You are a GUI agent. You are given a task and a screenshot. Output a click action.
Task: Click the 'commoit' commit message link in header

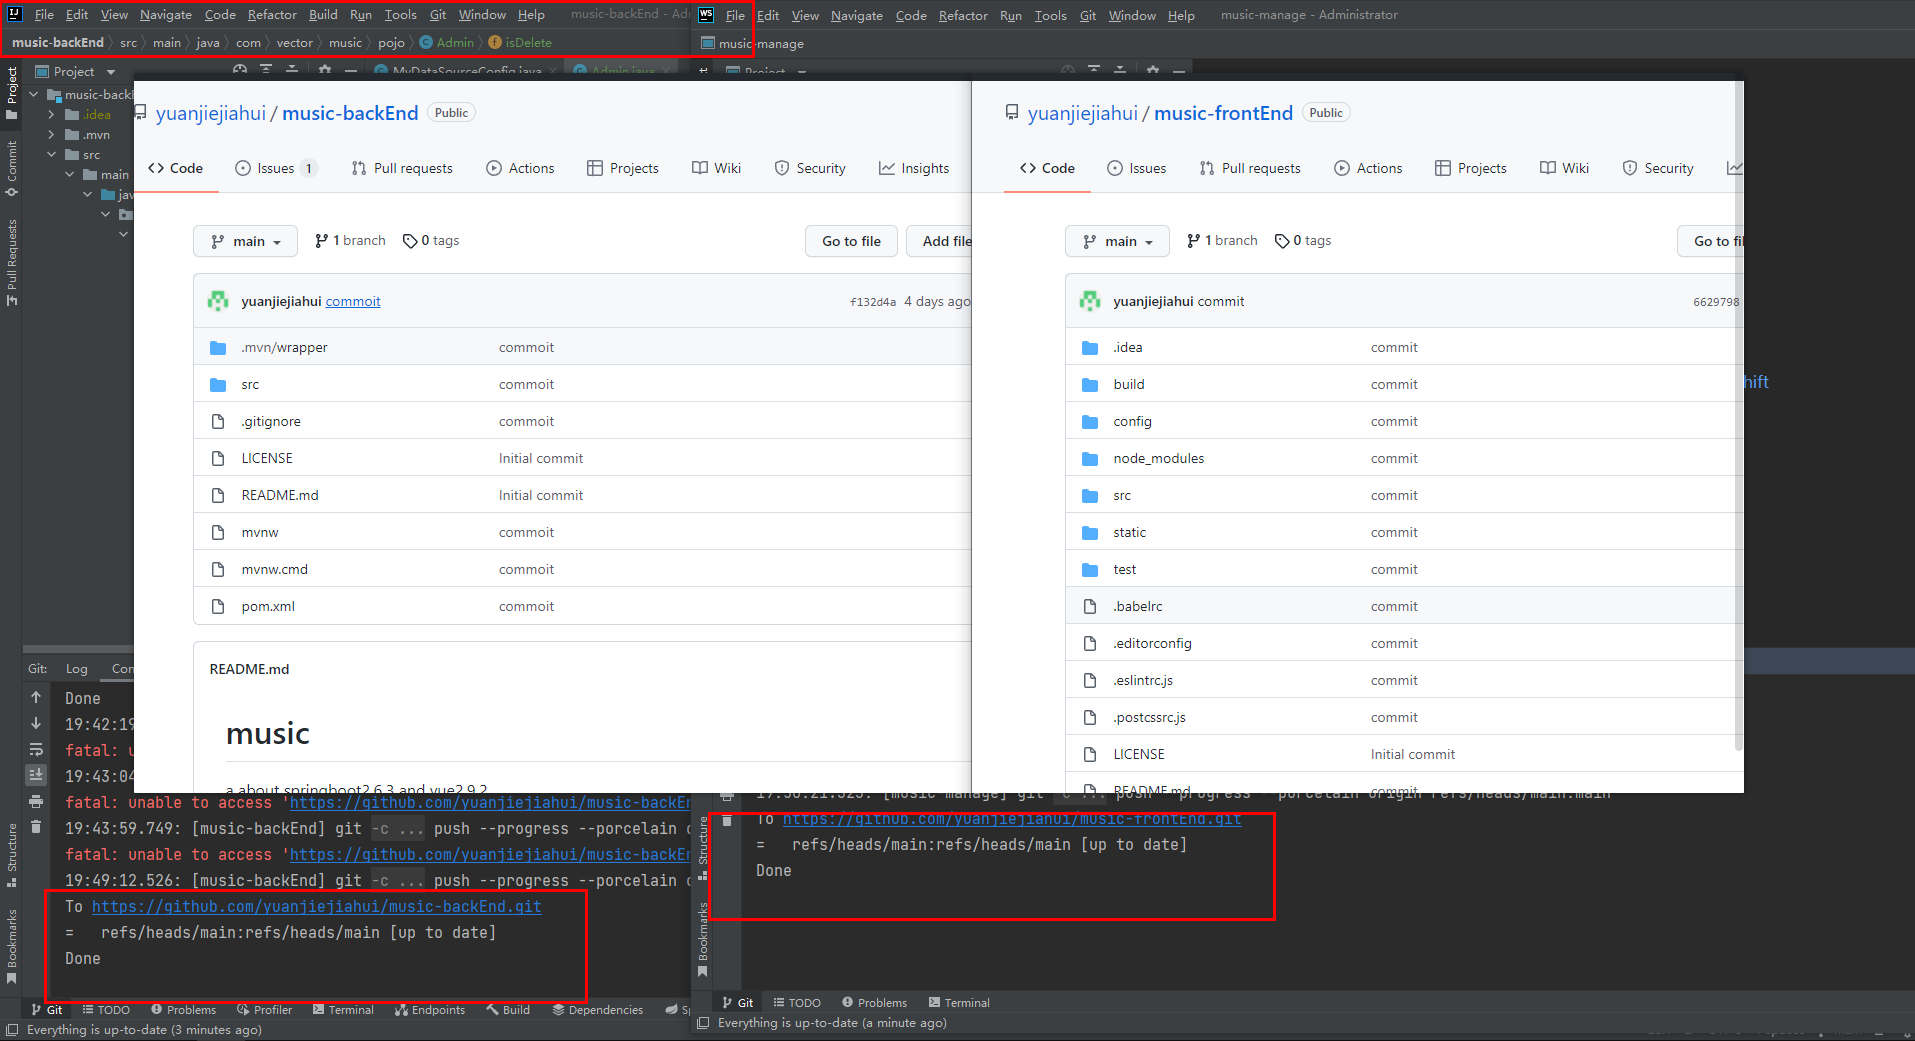coord(353,301)
